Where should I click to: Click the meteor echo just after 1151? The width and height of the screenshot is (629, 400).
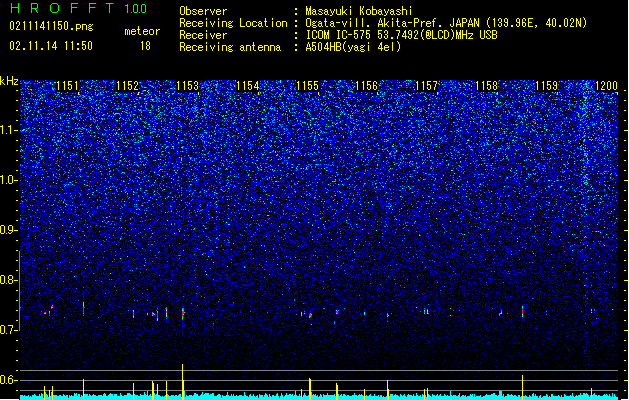83,309
